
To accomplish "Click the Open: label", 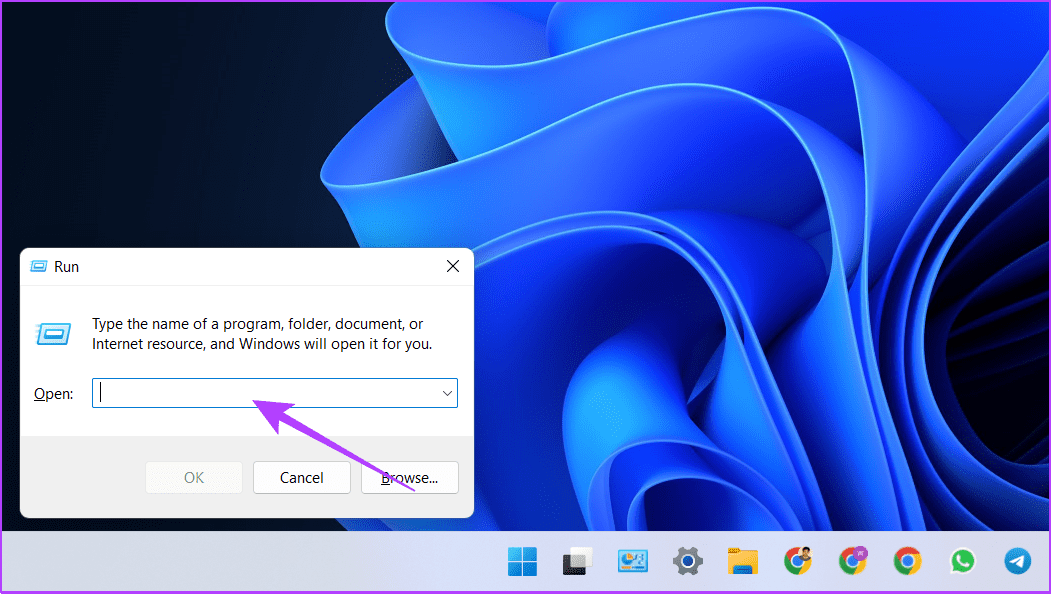I will [x=54, y=394].
